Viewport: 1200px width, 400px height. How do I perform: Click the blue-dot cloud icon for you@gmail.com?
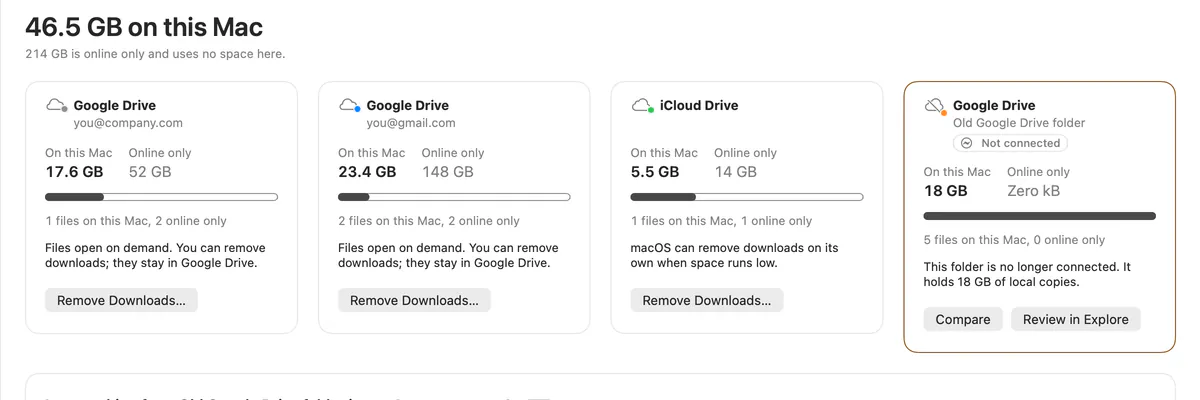[x=349, y=105]
